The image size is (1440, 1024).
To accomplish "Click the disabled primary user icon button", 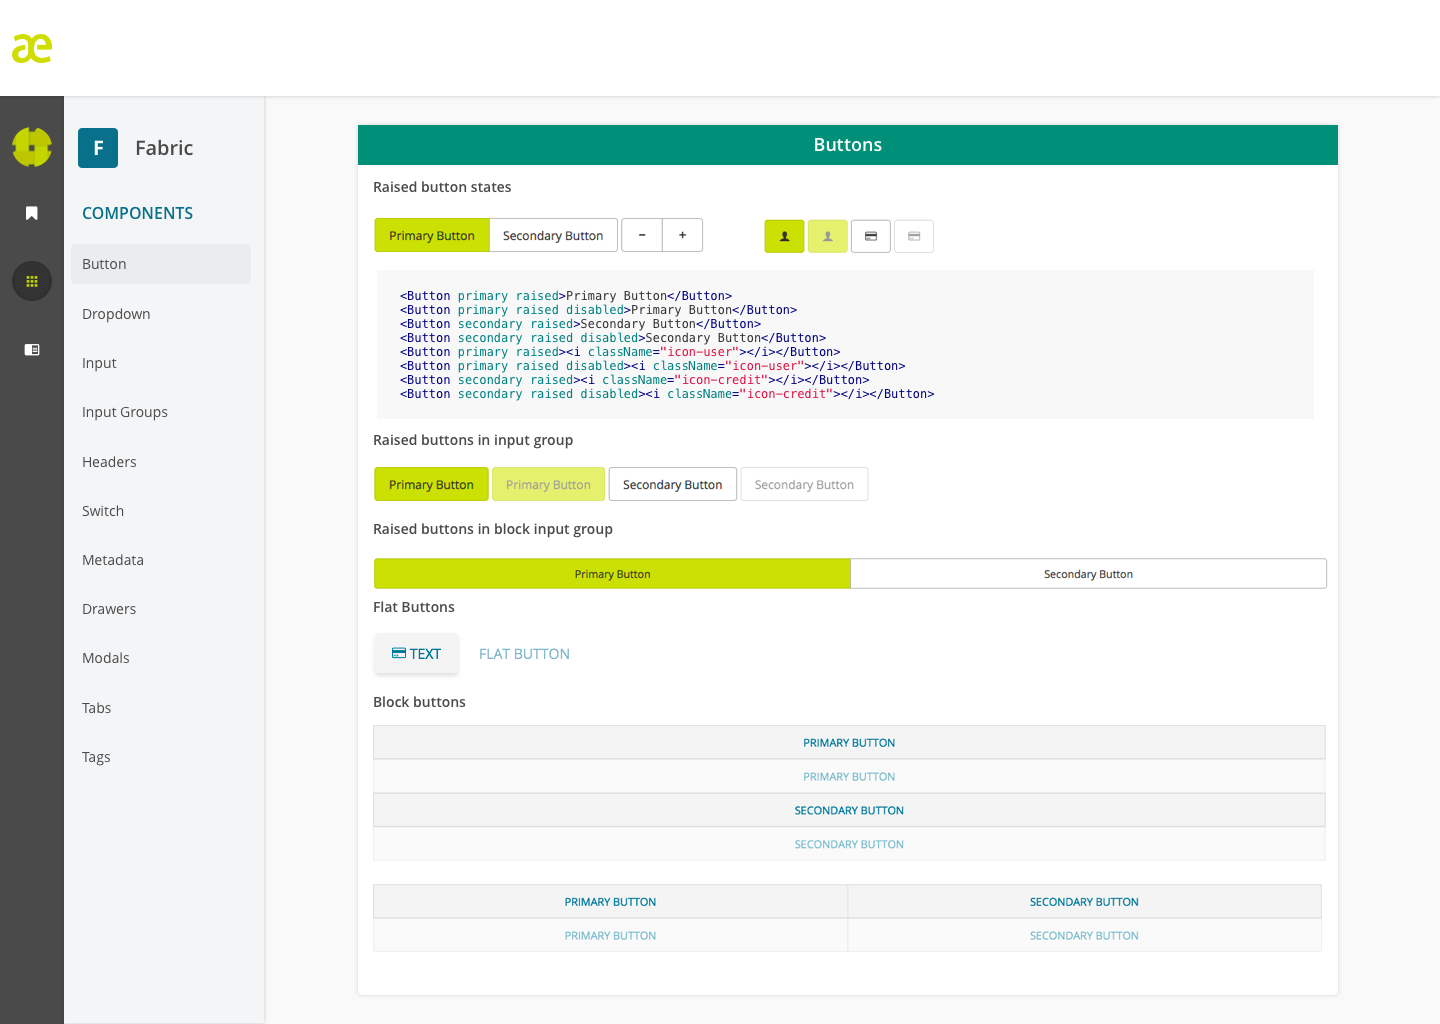I will click(x=828, y=236).
